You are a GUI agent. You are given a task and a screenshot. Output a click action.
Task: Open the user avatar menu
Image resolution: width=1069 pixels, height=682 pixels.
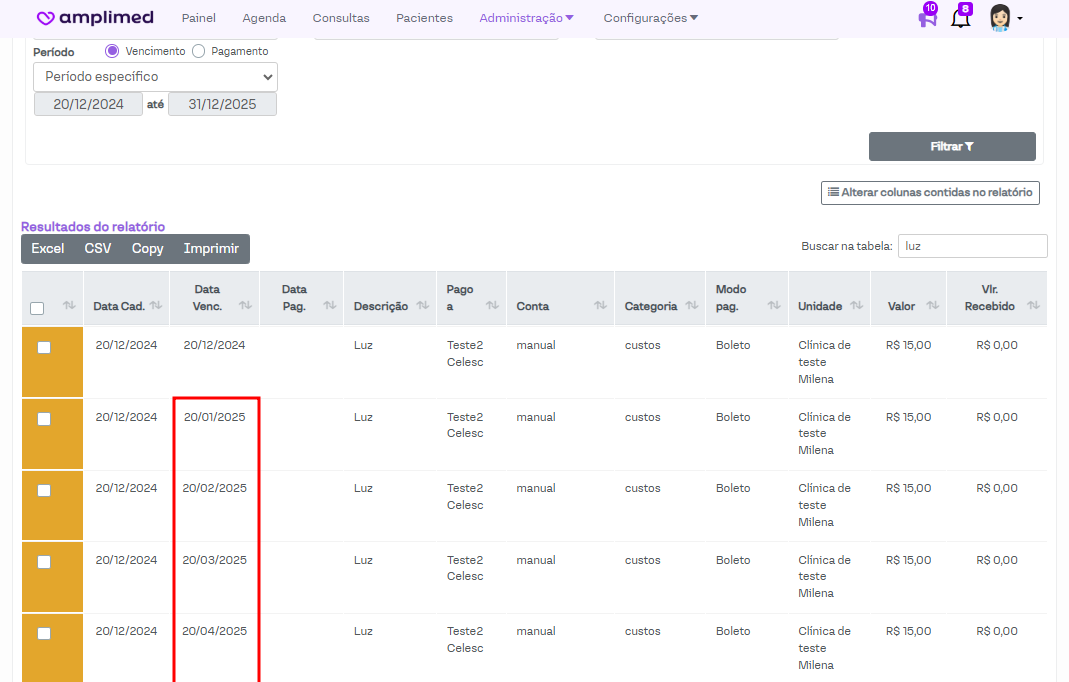tap(1003, 18)
